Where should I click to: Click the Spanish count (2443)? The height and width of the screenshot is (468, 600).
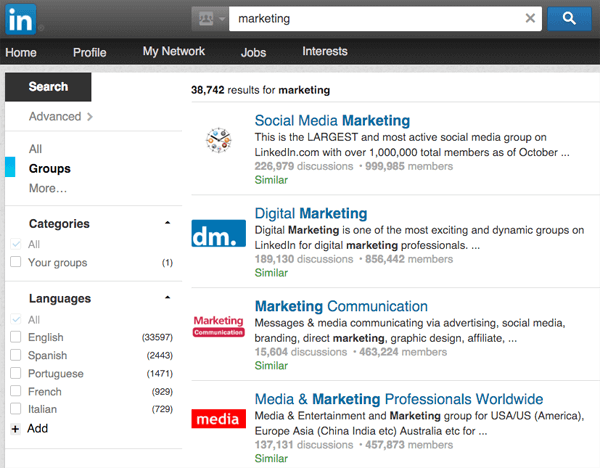coord(160,355)
